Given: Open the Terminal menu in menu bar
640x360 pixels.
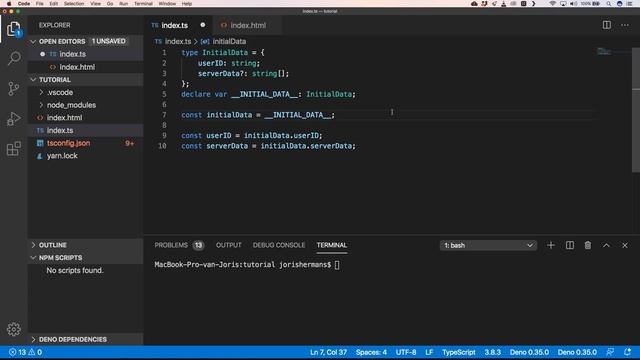Looking at the screenshot, I should (x=143, y=4).
